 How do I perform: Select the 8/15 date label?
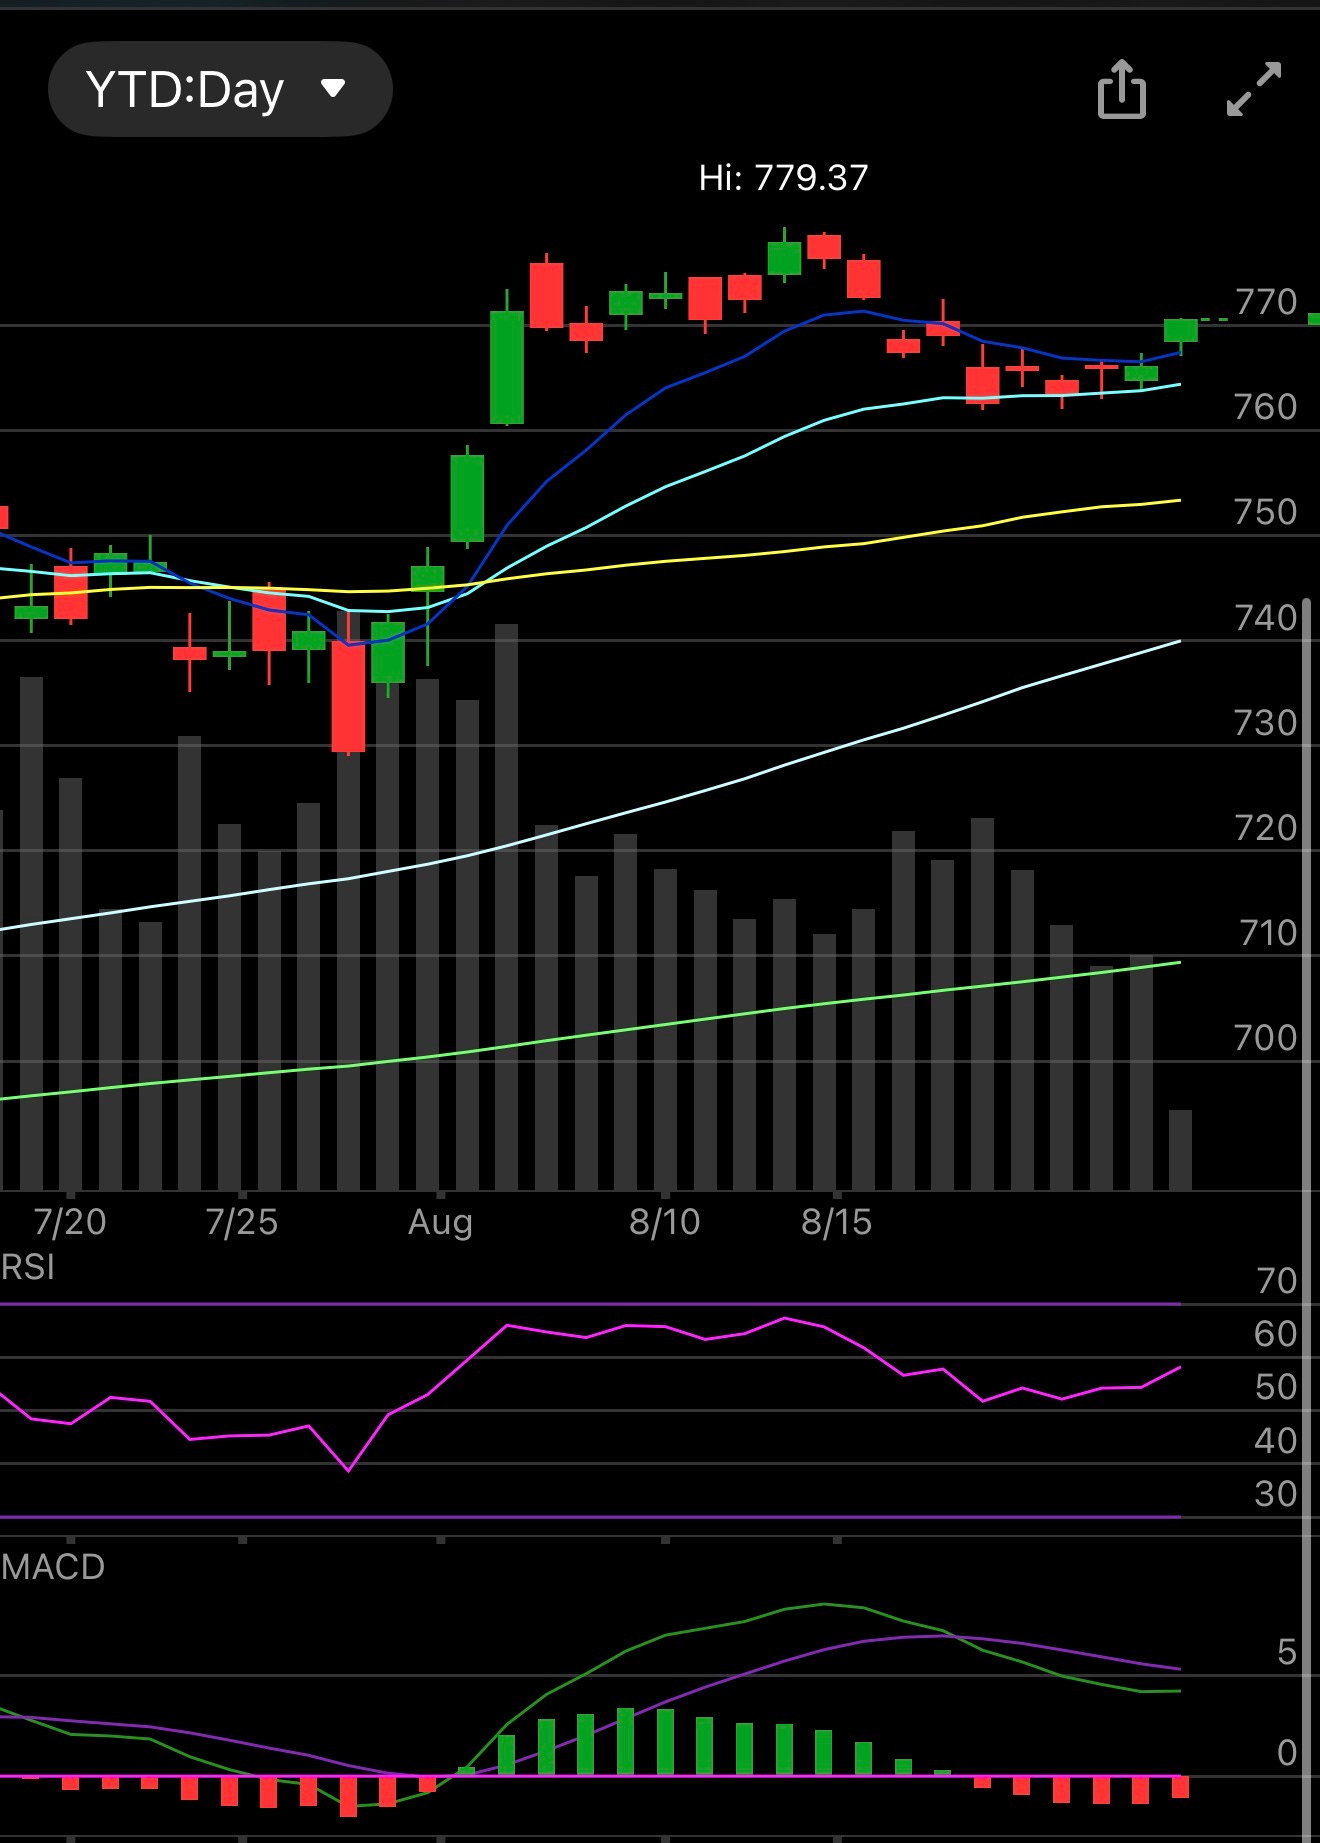837,1222
